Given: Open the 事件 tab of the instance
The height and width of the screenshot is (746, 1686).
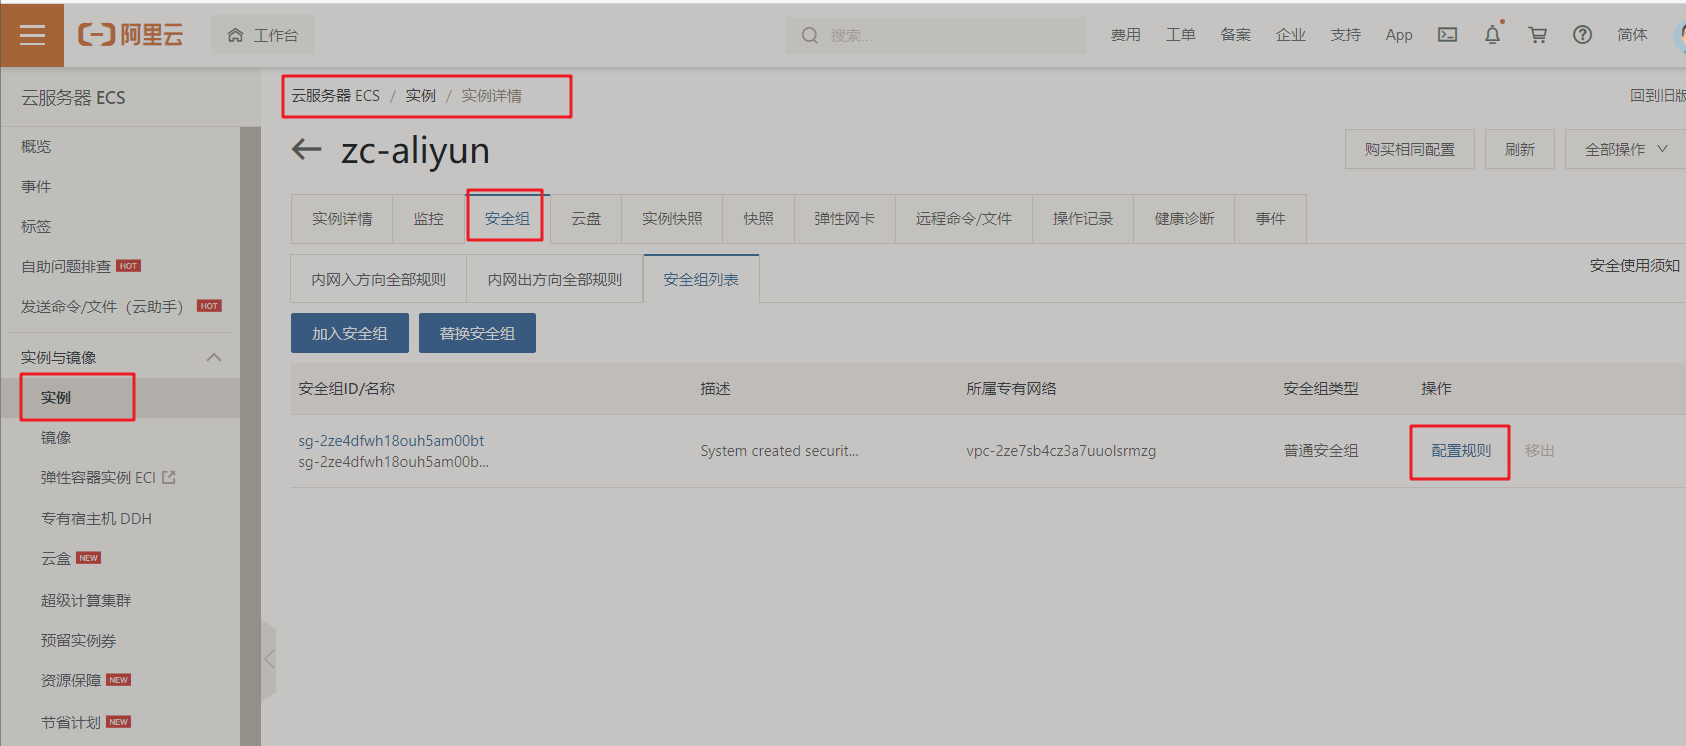Looking at the screenshot, I should 1270,219.
